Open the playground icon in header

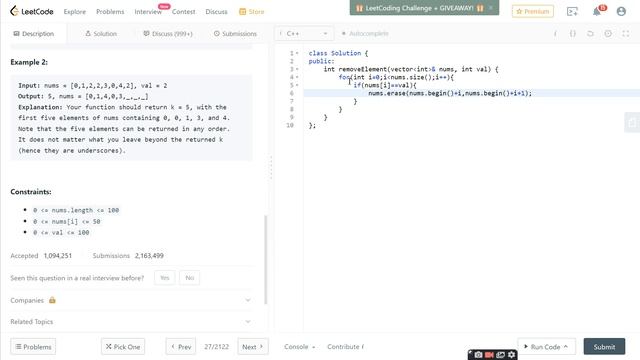point(572,11)
